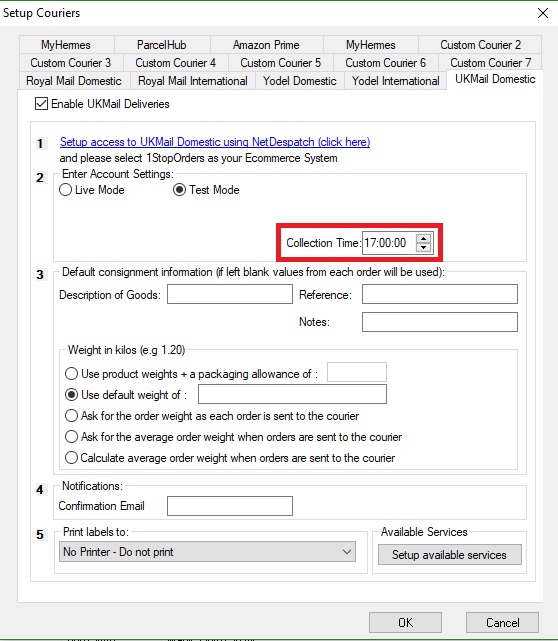This screenshot has width=558, height=641.
Task: Select Test Mode radio button
Action: (x=179, y=190)
